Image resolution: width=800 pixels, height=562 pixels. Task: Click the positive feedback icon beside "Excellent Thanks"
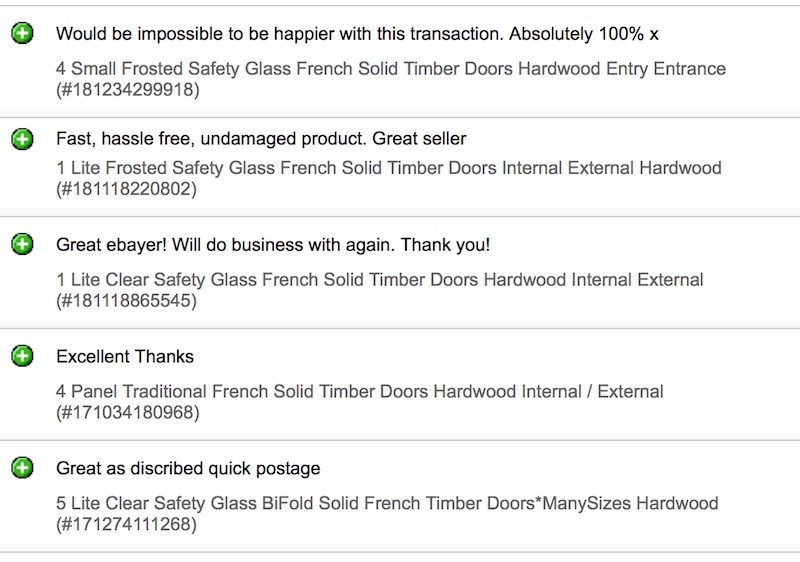[x=22, y=356]
